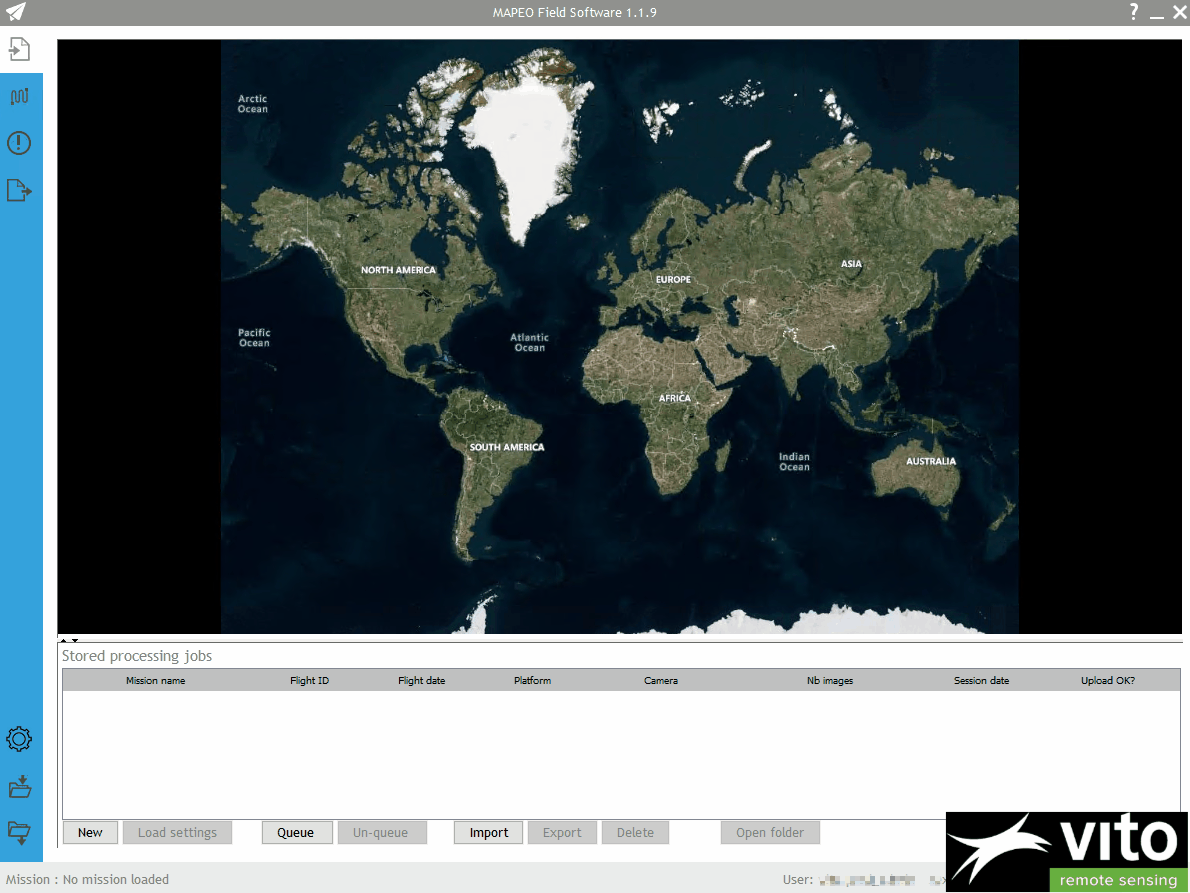Click the VITO remote sensing logo

coord(1066,851)
